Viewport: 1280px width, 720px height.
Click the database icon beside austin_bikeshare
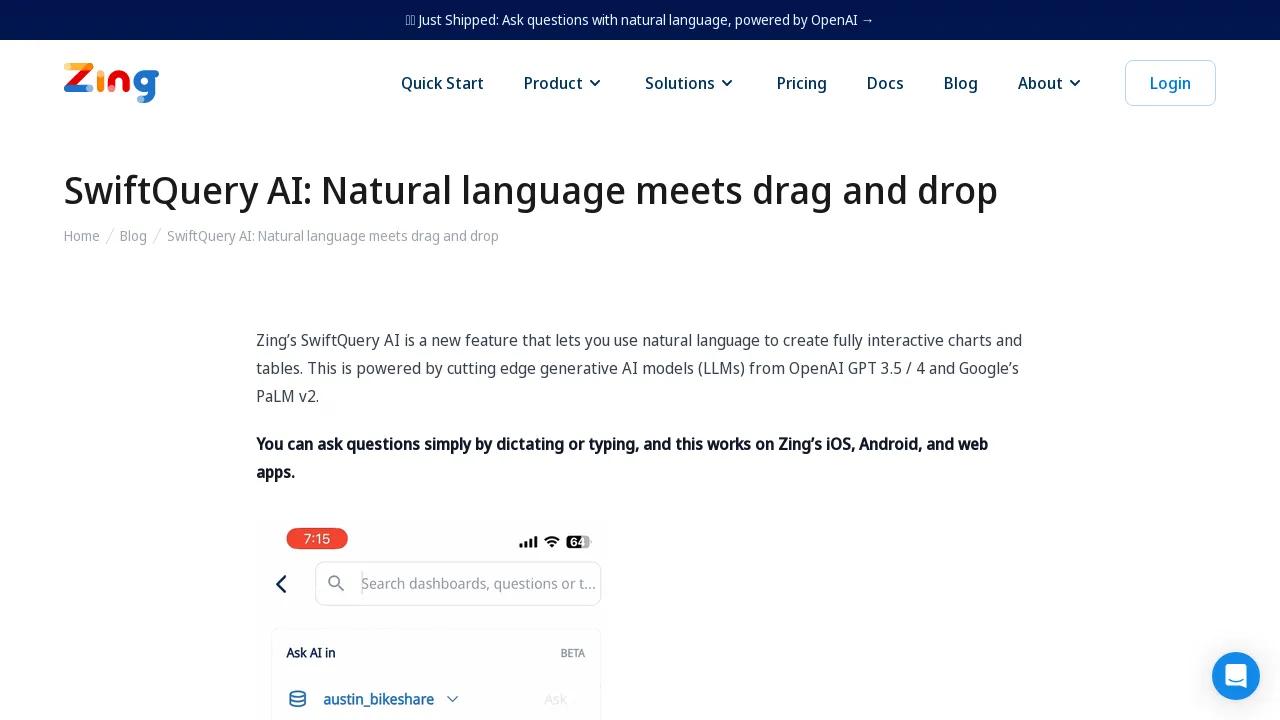[297, 699]
